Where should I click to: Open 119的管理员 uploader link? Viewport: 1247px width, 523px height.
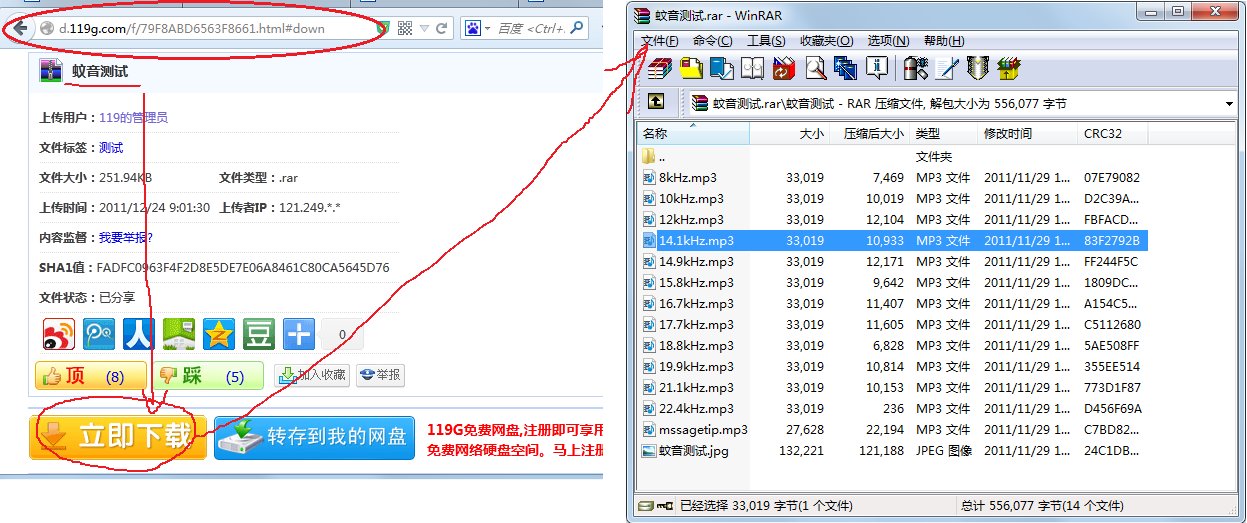[x=133, y=117]
